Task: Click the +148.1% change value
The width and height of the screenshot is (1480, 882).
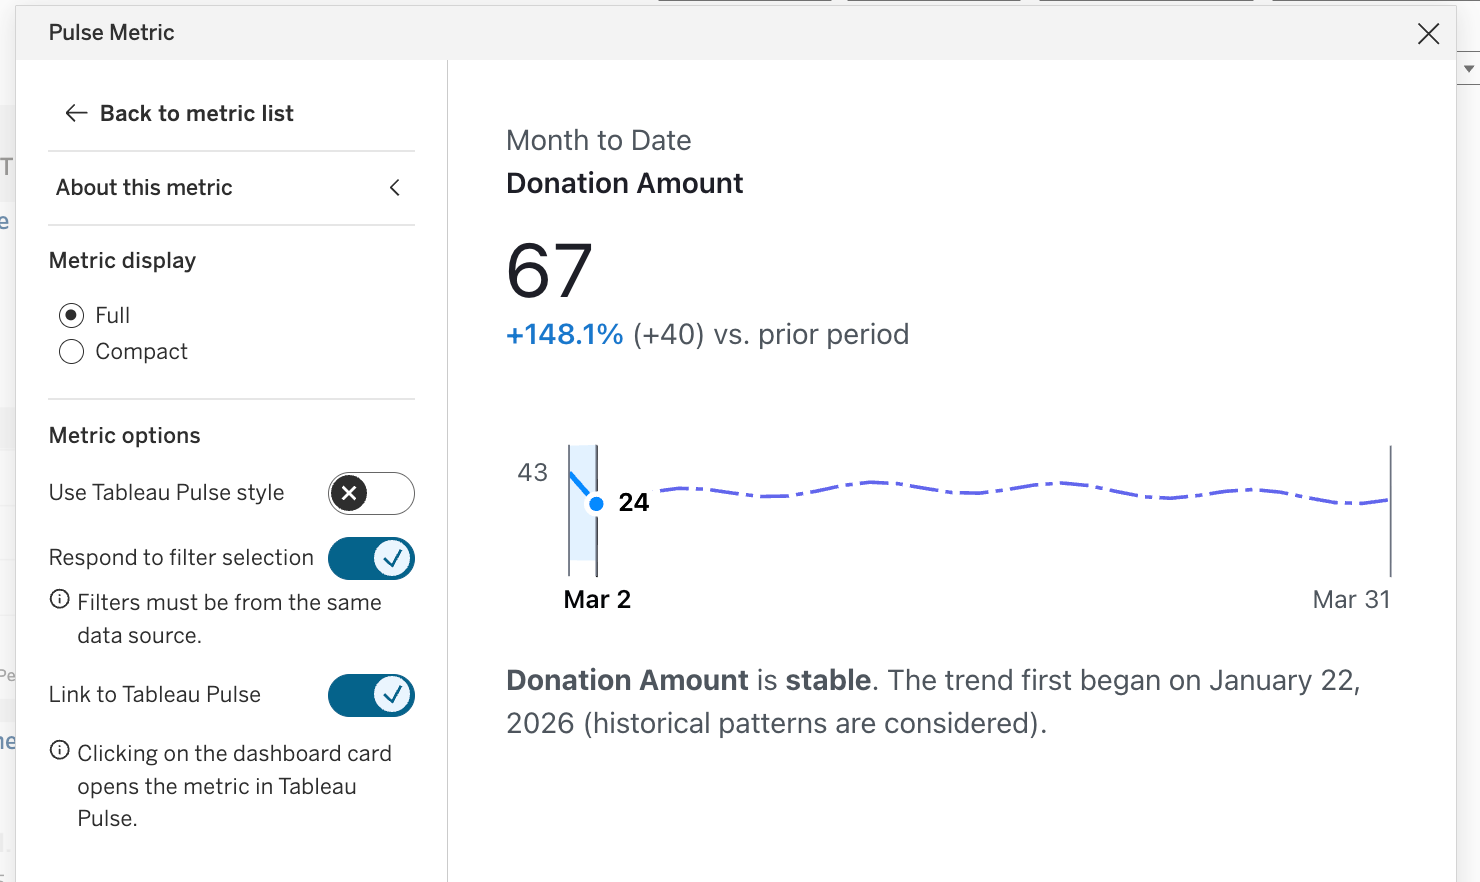Action: click(564, 335)
